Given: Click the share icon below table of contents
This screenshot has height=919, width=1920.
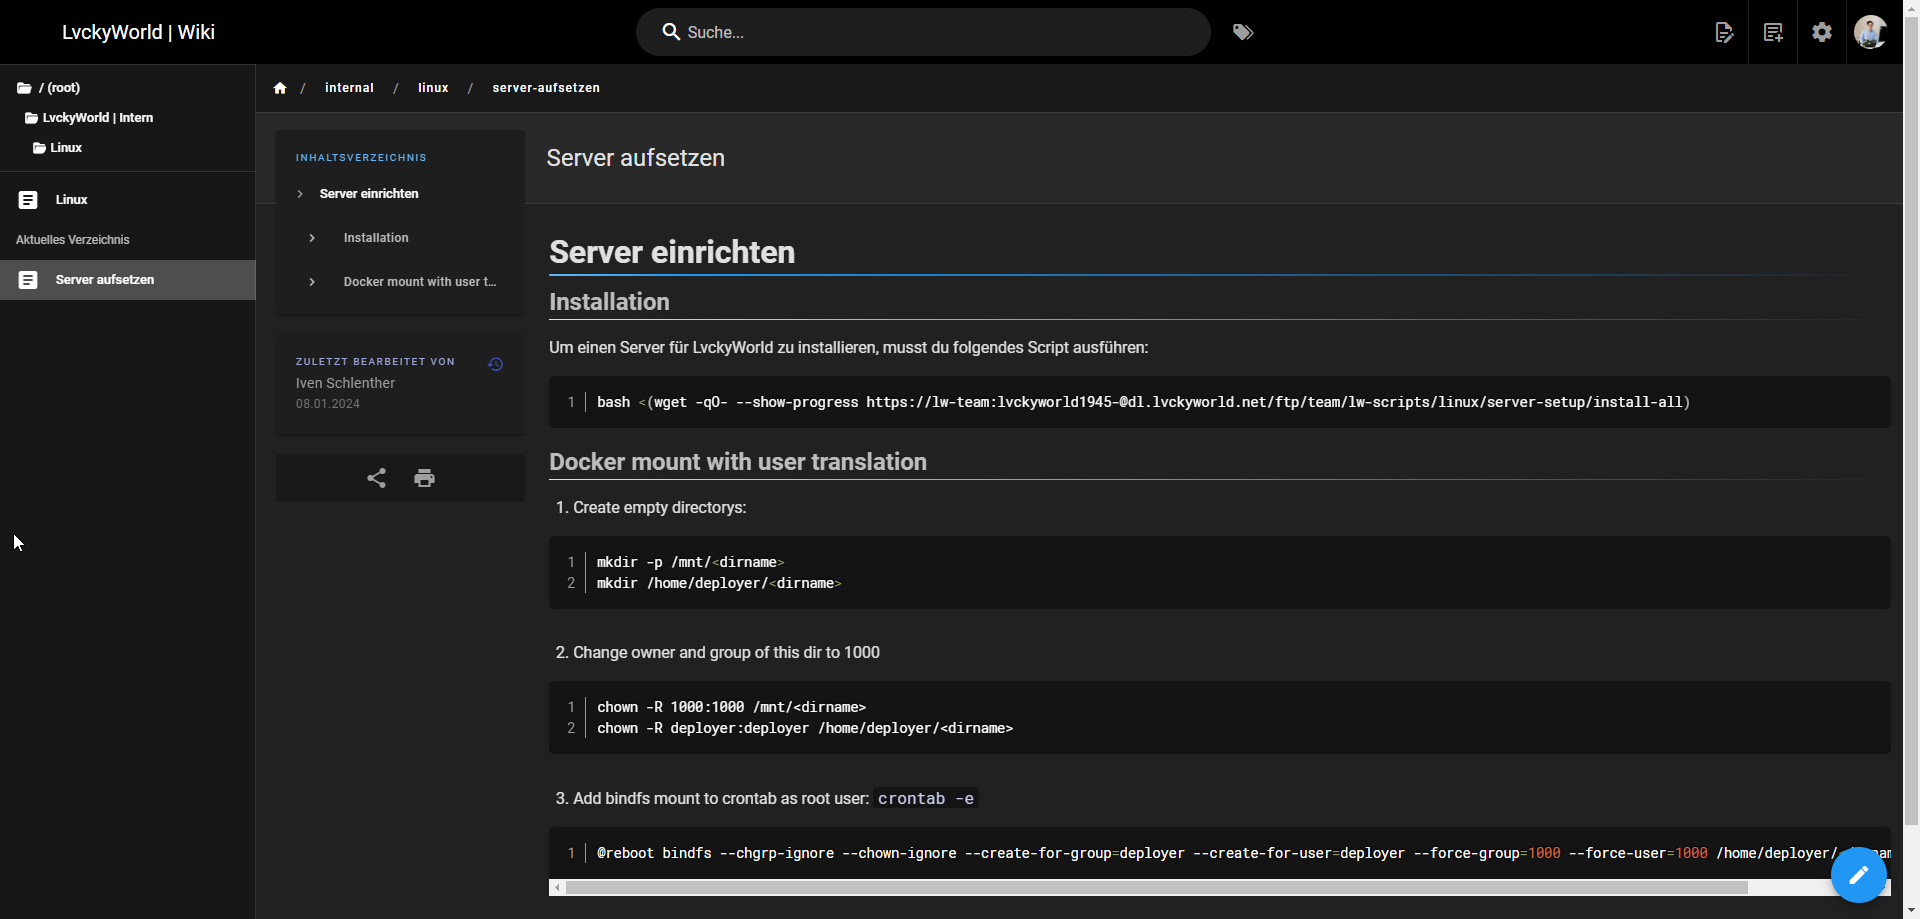Looking at the screenshot, I should [376, 478].
